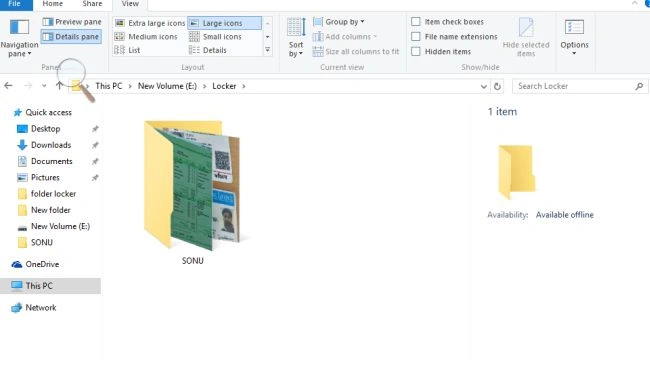Toggle the Details pane

point(71,36)
